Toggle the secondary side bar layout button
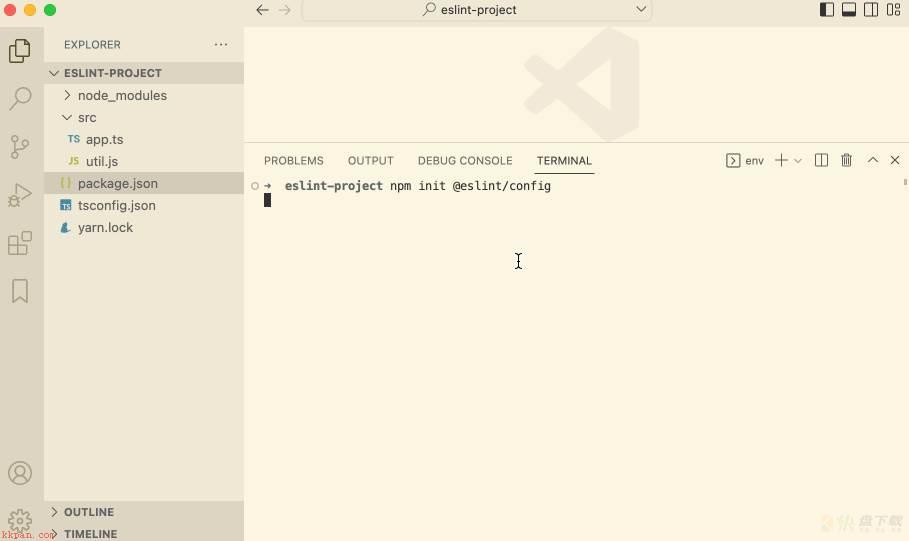Image resolution: width=909 pixels, height=541 pixels. point(871,10)
